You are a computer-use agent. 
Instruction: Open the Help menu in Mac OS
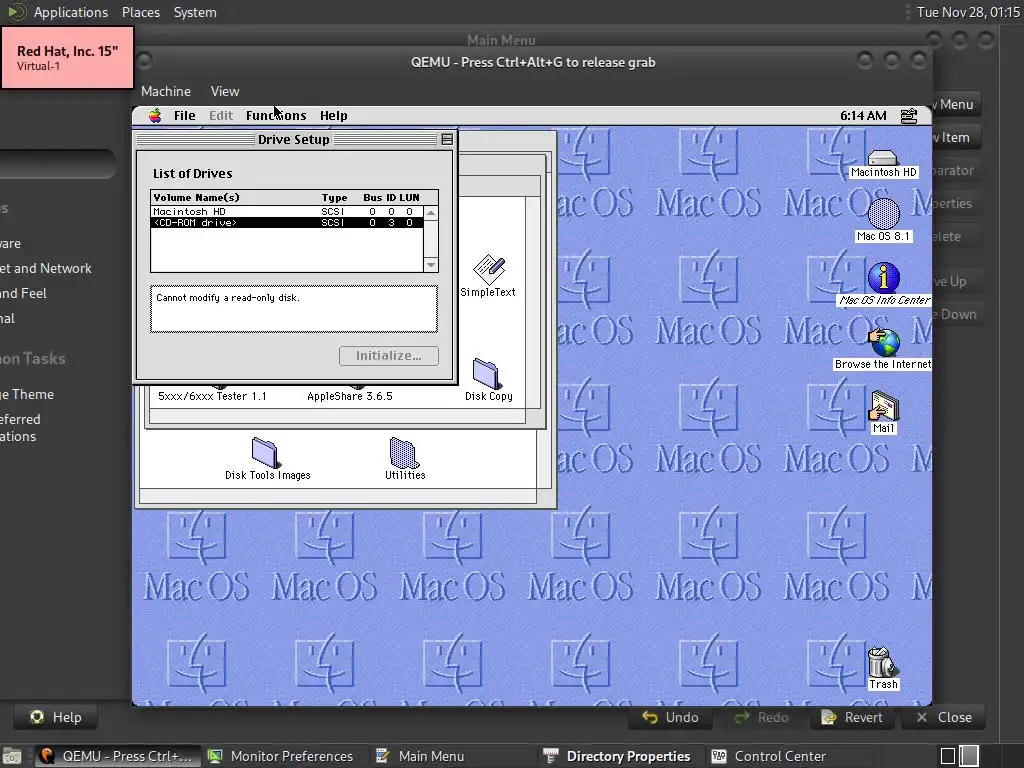click(333, 116)
